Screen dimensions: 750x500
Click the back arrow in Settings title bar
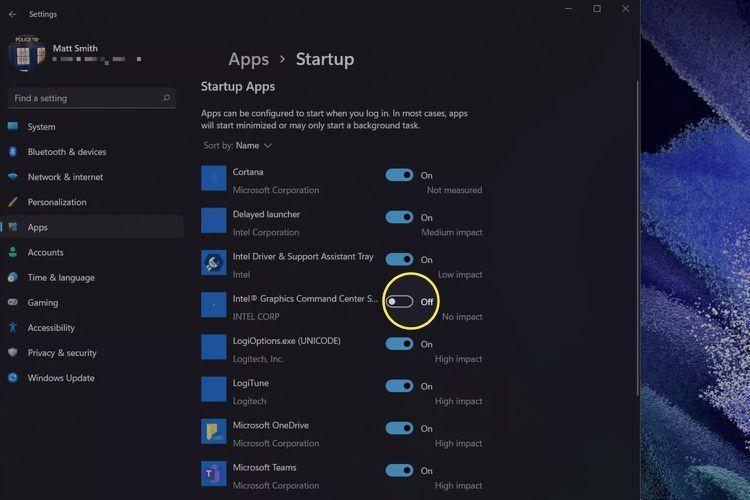12,14
